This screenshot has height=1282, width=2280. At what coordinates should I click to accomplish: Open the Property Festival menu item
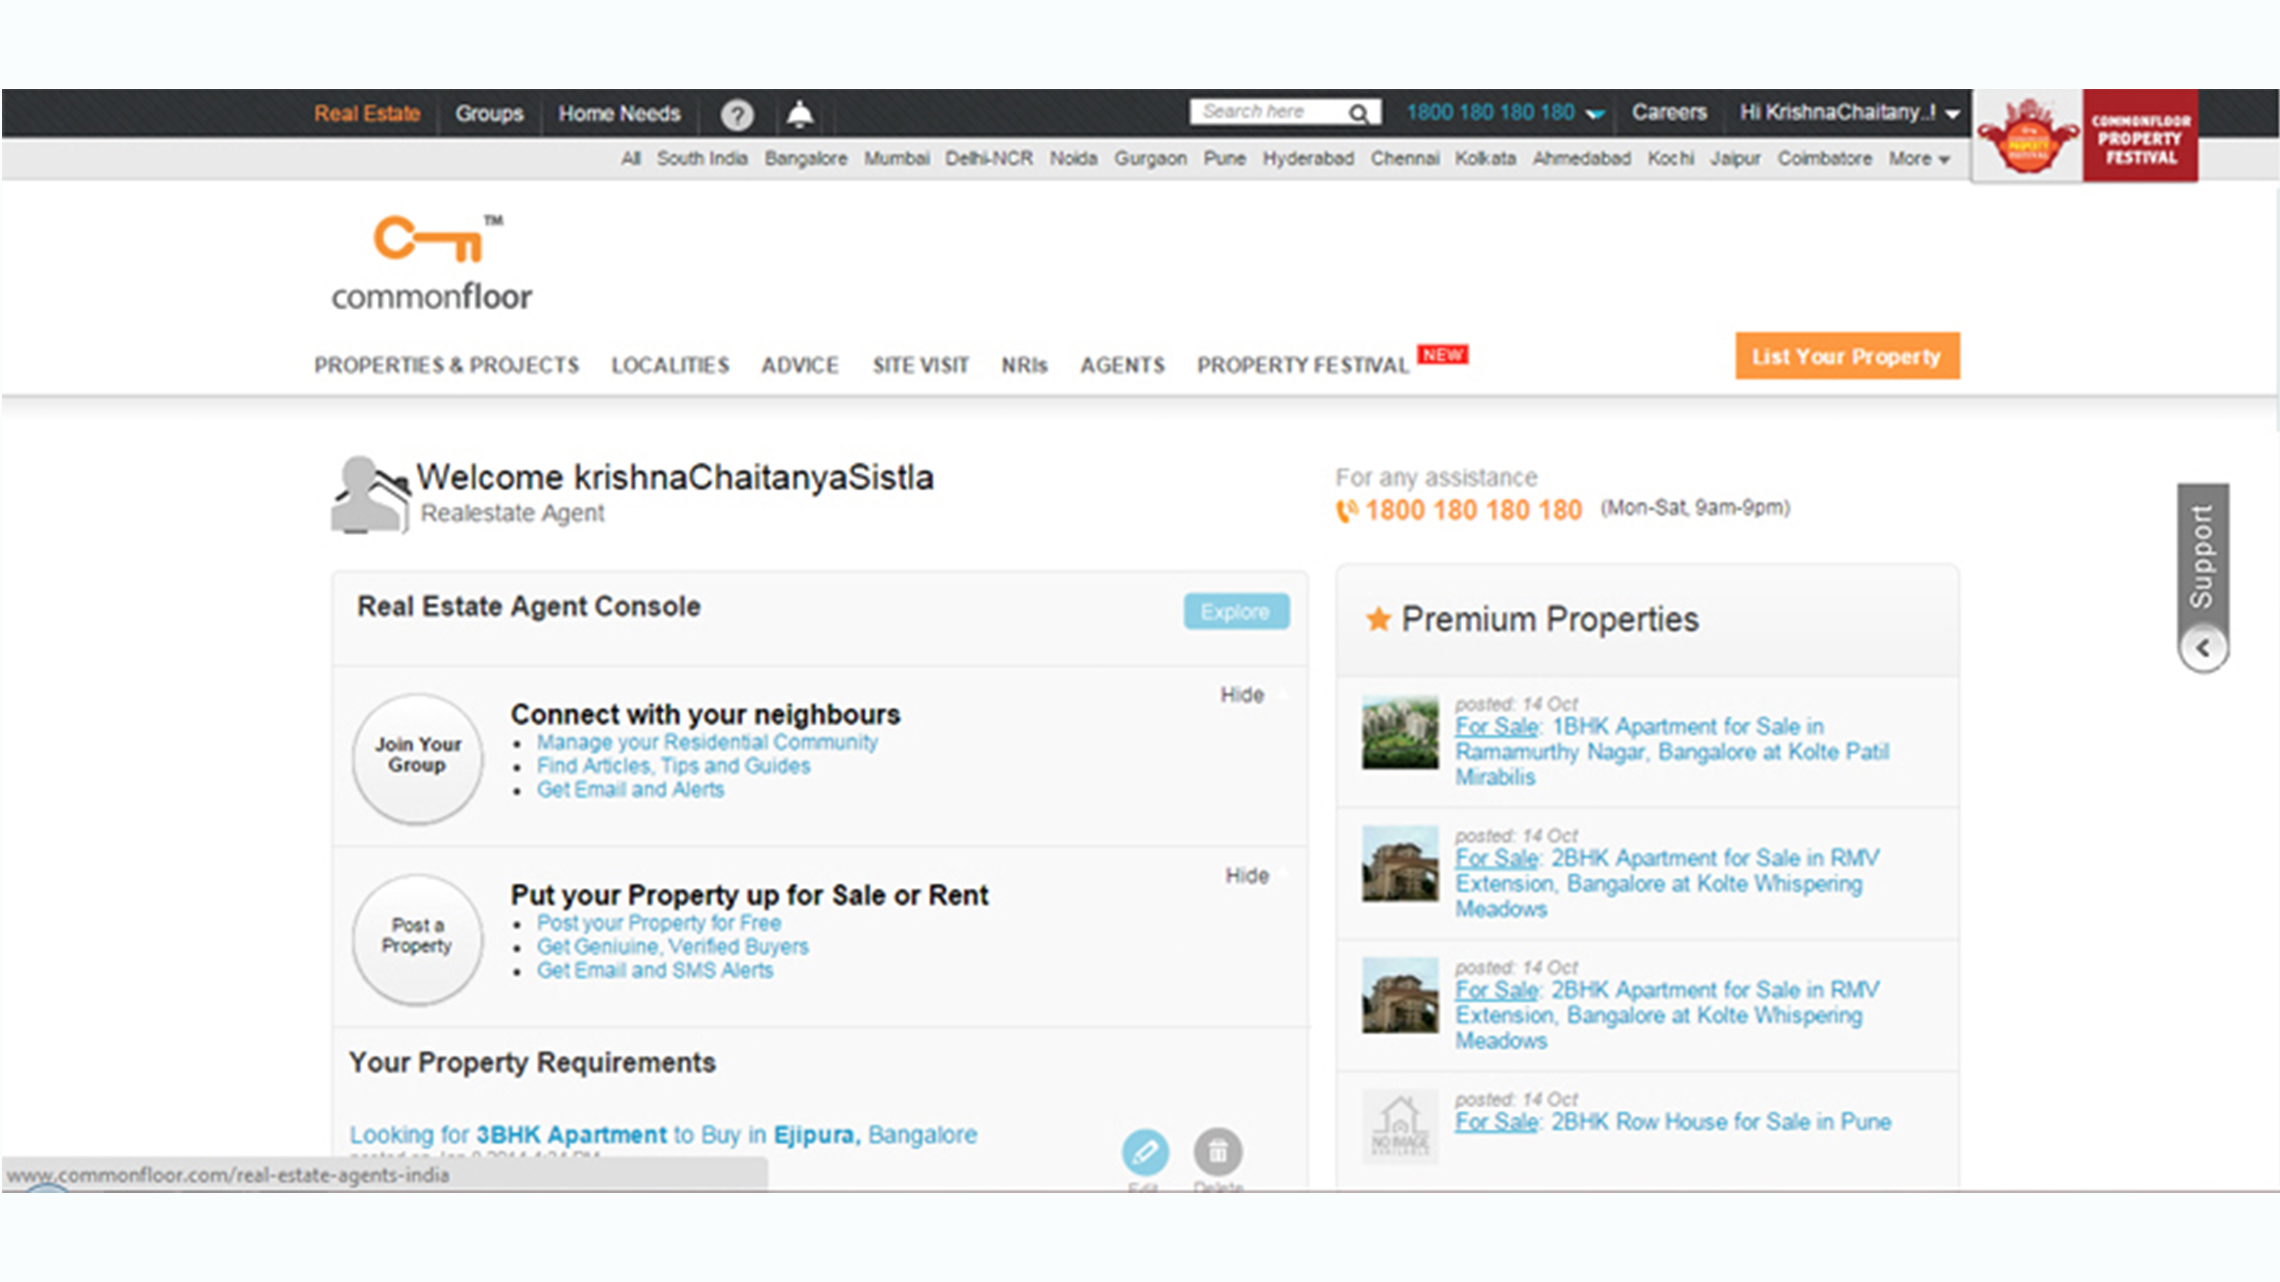[1303, 365]
